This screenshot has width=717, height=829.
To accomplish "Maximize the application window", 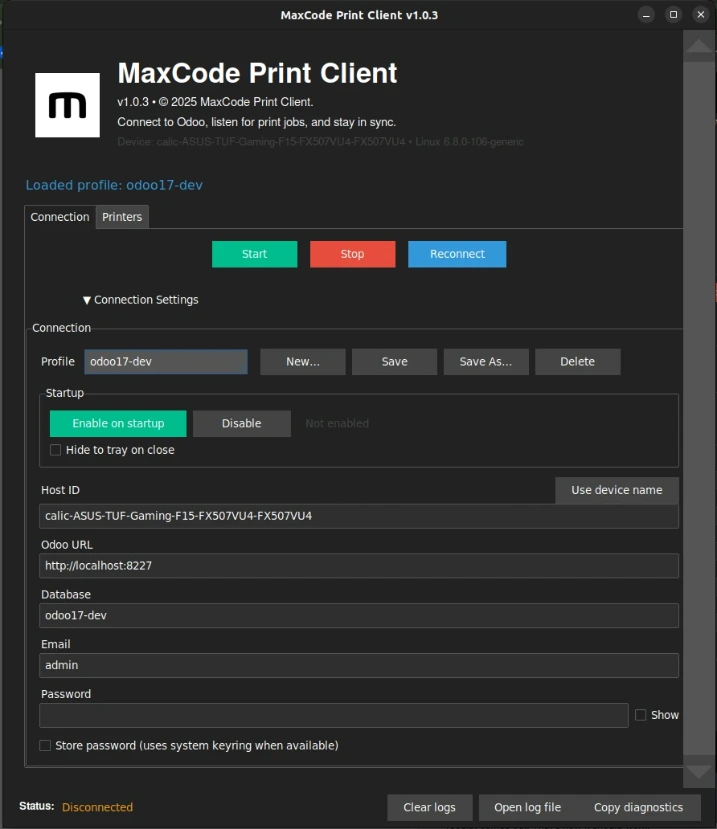I will 673,15.
